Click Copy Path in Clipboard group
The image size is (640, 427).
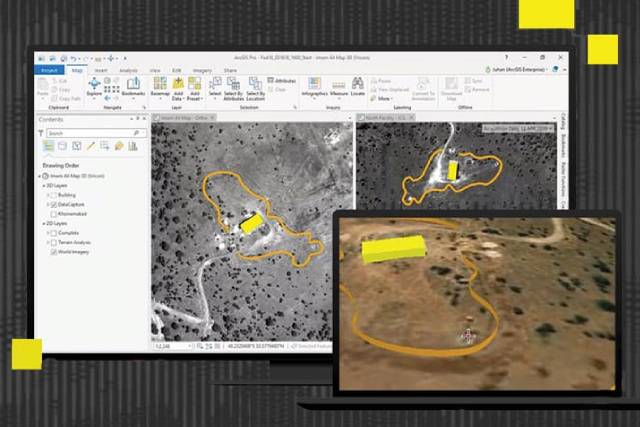[x=67, y=98]
